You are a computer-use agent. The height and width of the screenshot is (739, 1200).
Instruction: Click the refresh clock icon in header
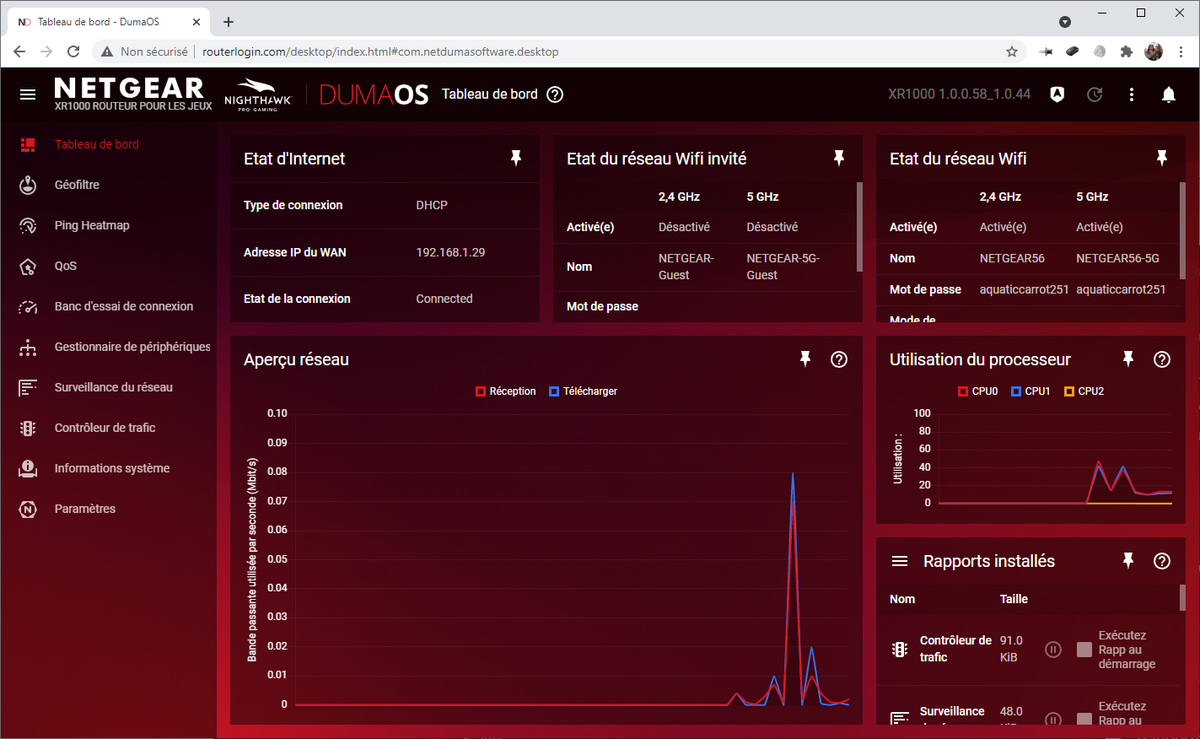pos(1095,94)
